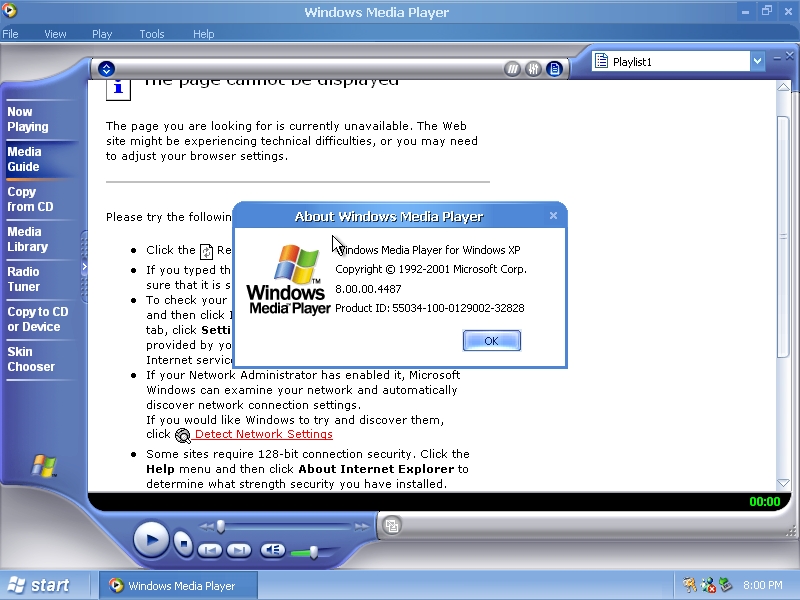The height and width of the screenshot is (600, 800).
Task: Open the Tools menu
Action: pyautogui.click(x=152, y=34)
